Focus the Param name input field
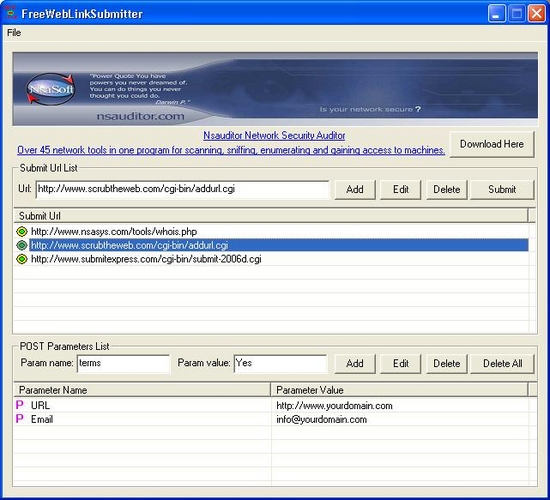Viewport: 550px width, 500px height. [123, 363]
